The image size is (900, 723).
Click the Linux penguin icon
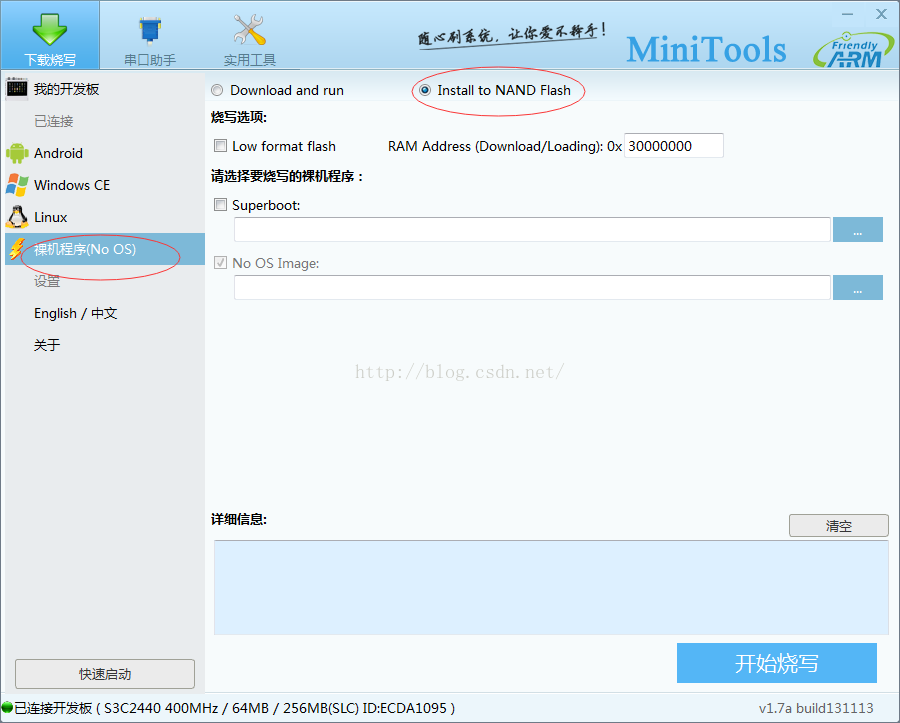click(17, 217)
